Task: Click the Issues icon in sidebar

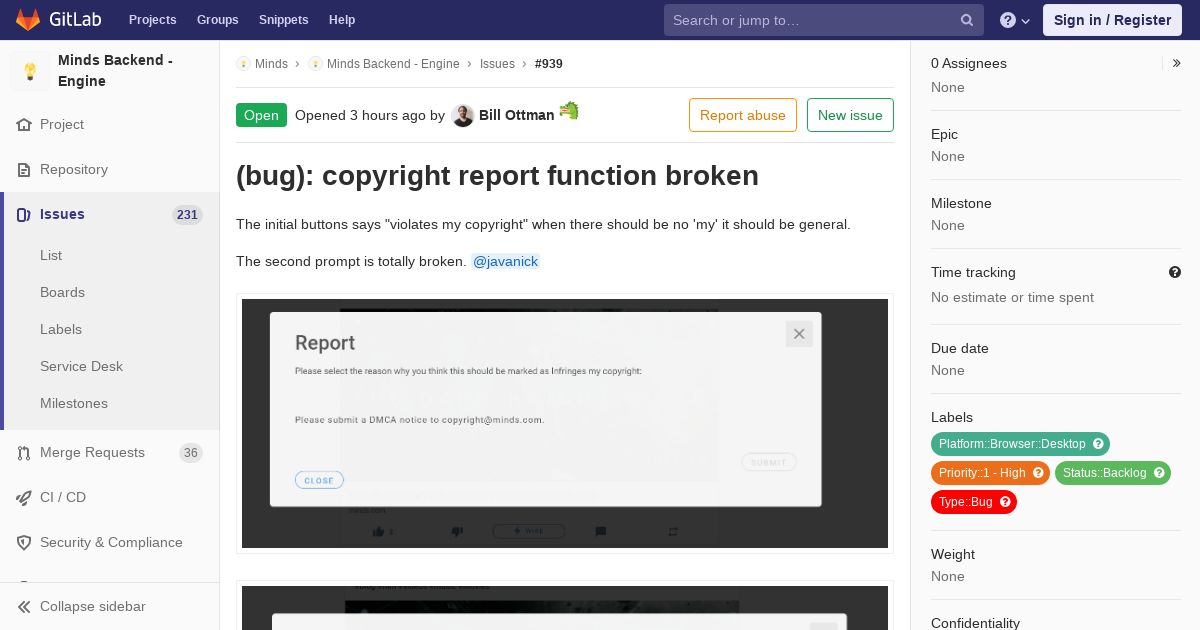Action: [x=24, y=215]
